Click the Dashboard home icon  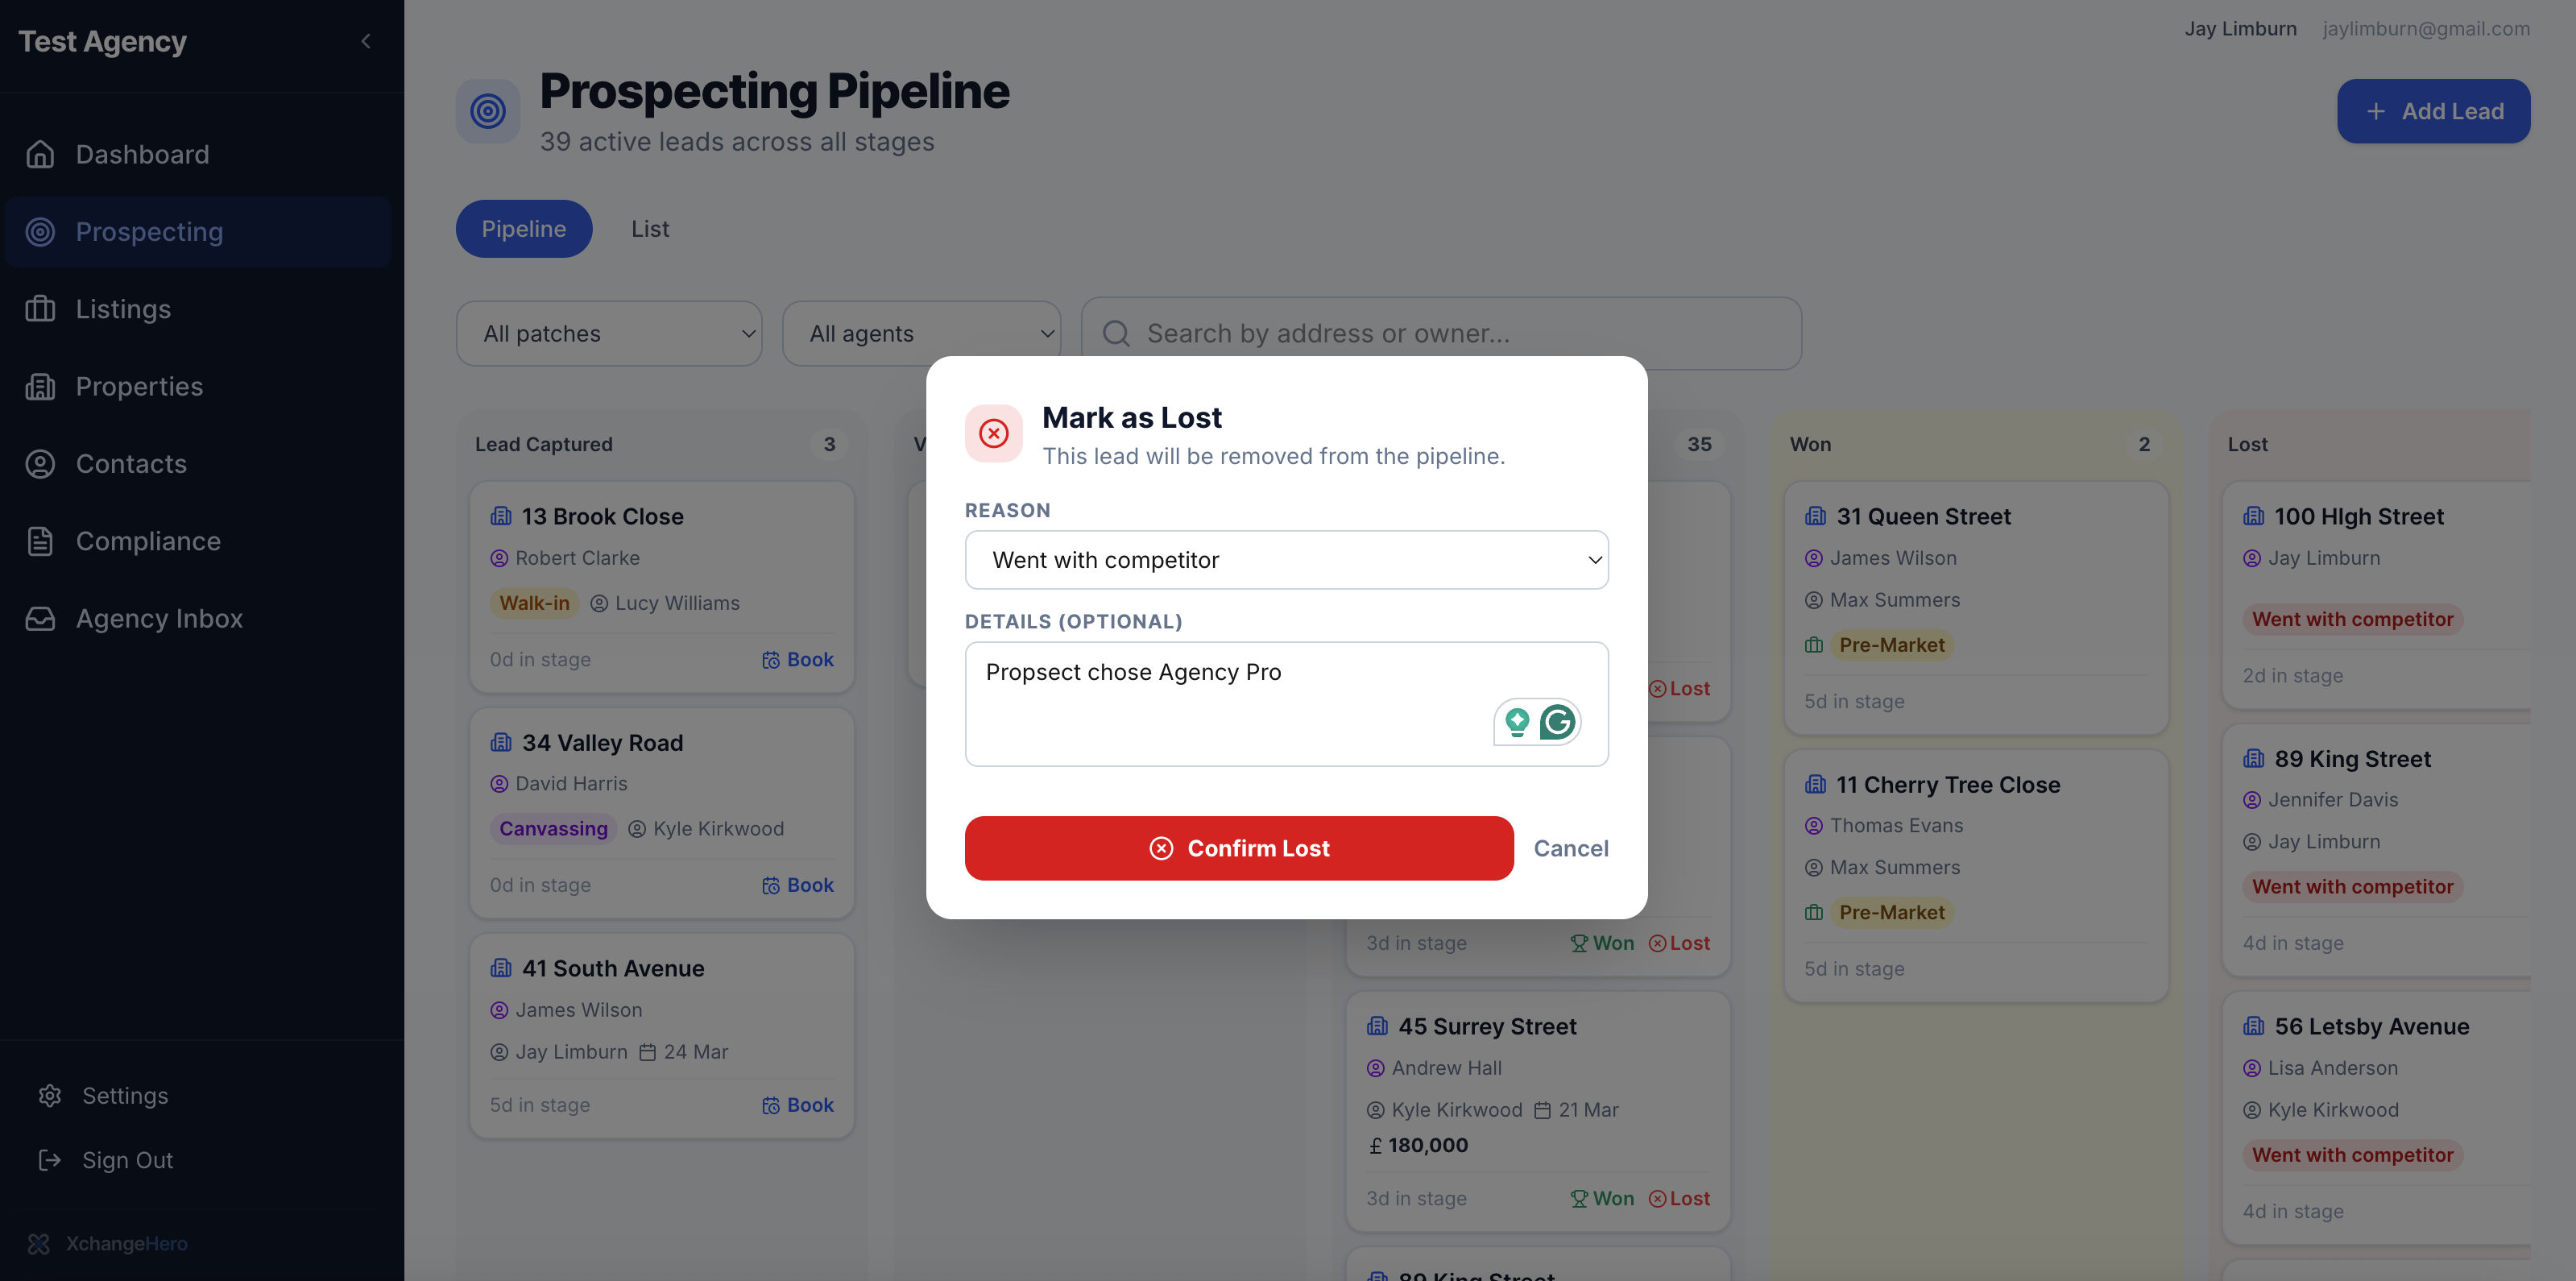click(x=40, y=154)
